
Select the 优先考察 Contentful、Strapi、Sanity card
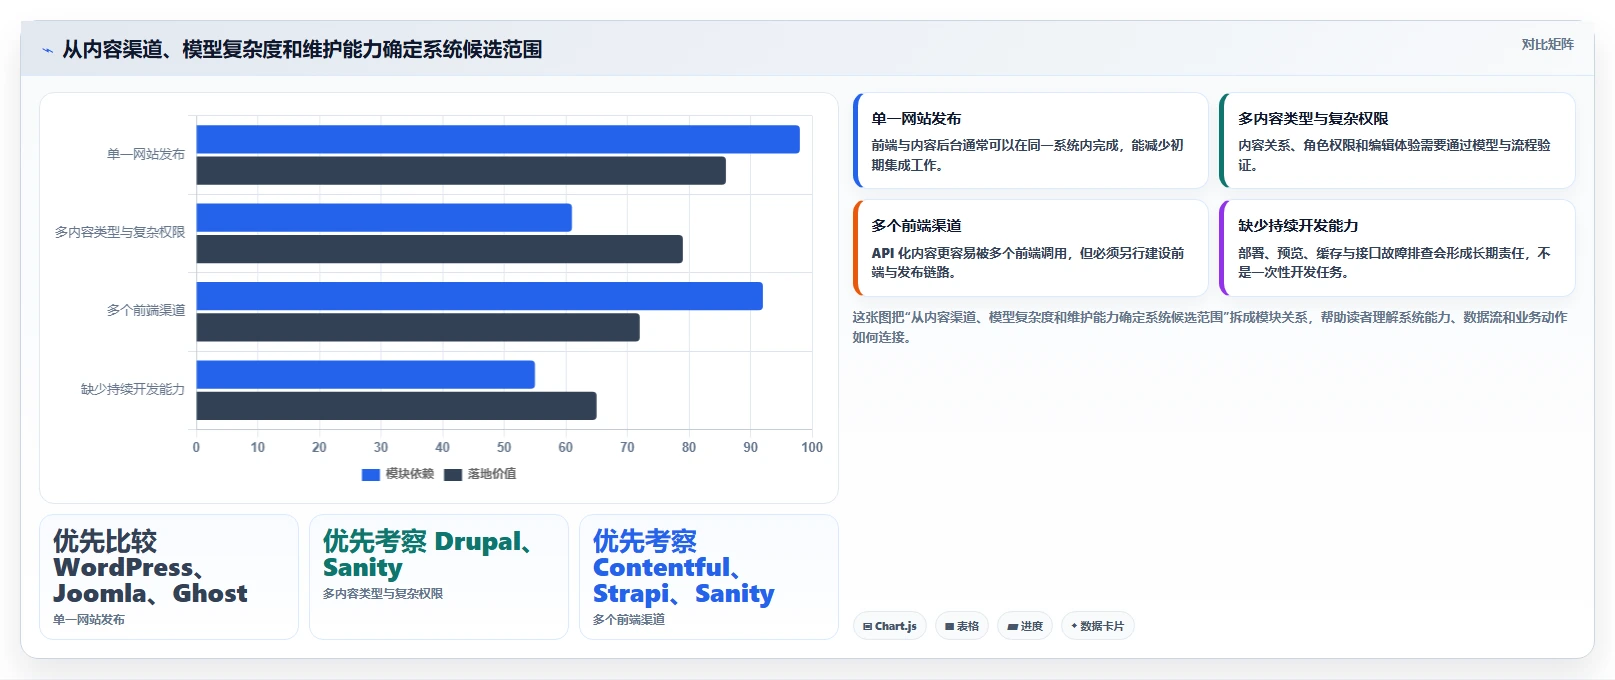[709, 577]
